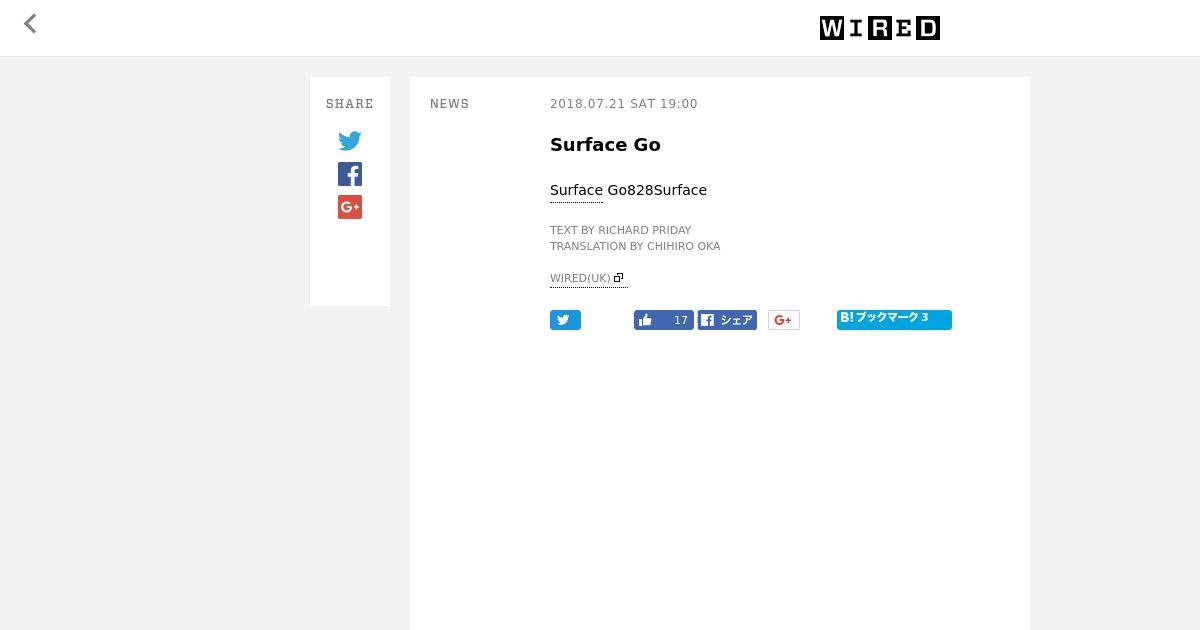
Task: Click TEXT BY RICHARD PRIDAY credit
Action: coord(620,230)
